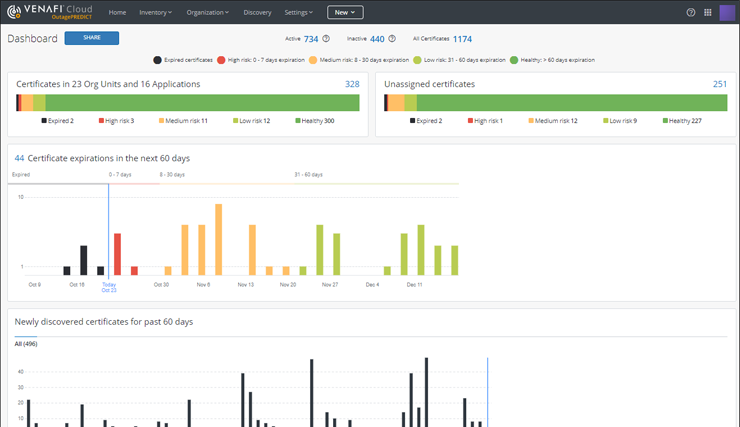Viewport: 740px width, 427px height.
Task: Click the info icon beside Active count
Action: point(326,39)
